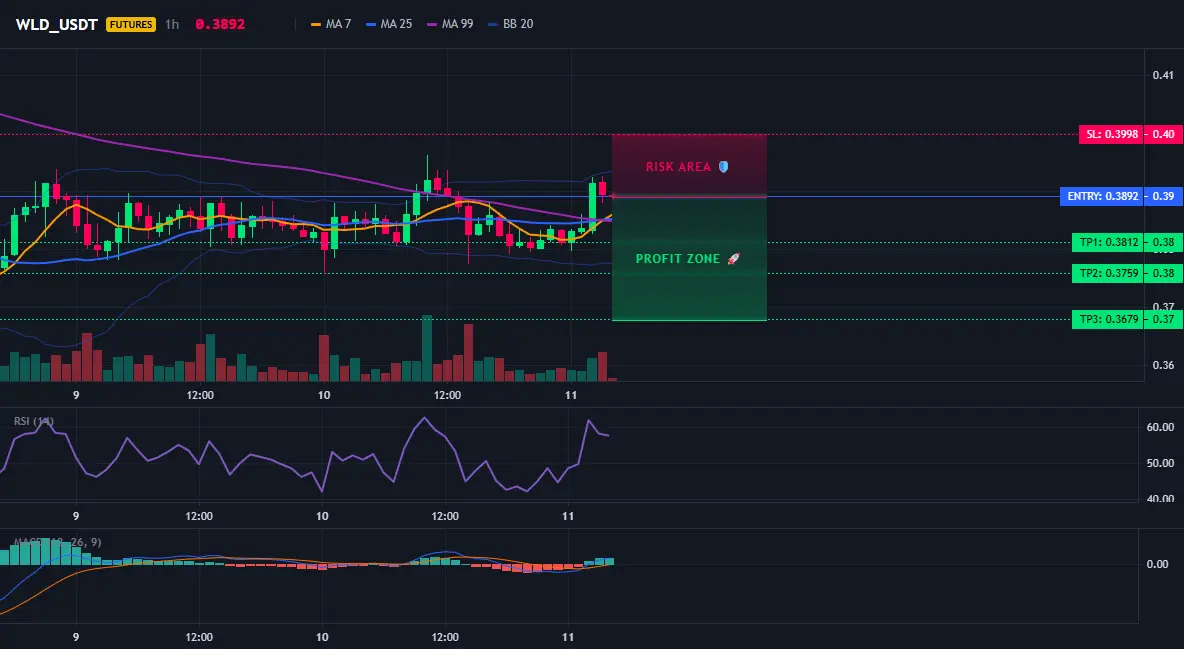
Task: Click the 9 date label under price chart
Action: 76,395
